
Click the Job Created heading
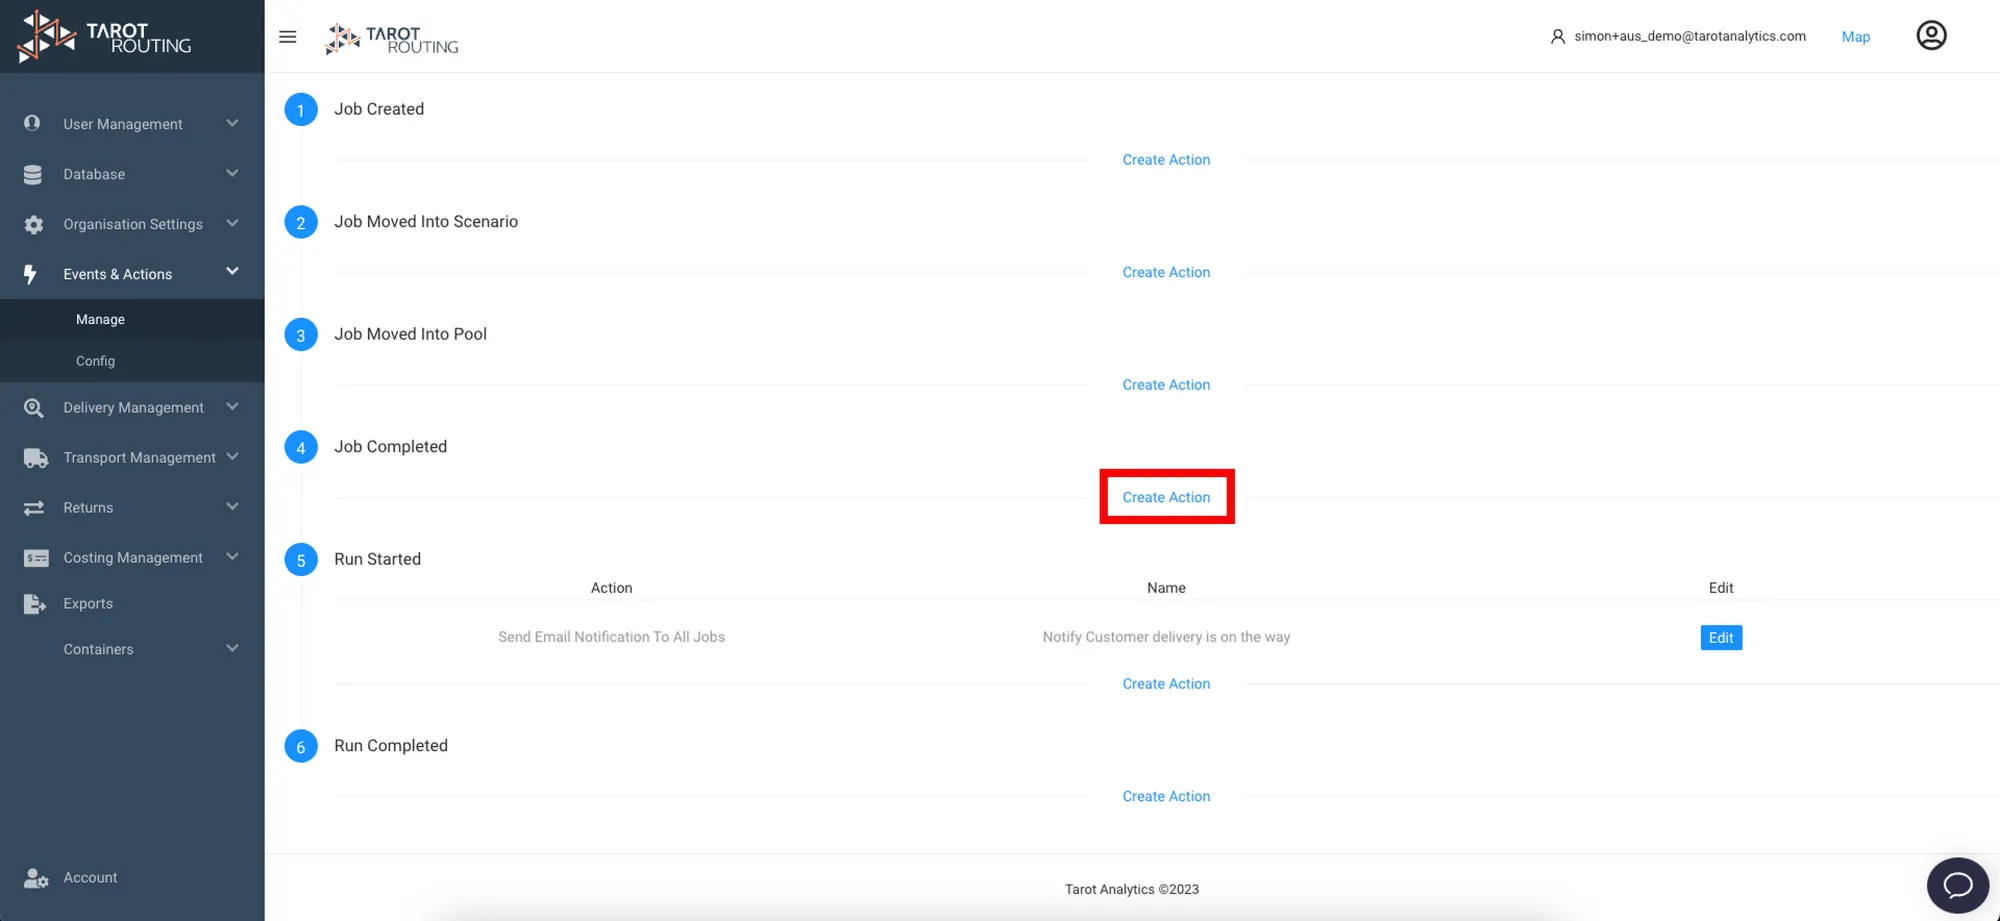pos(379,109)
